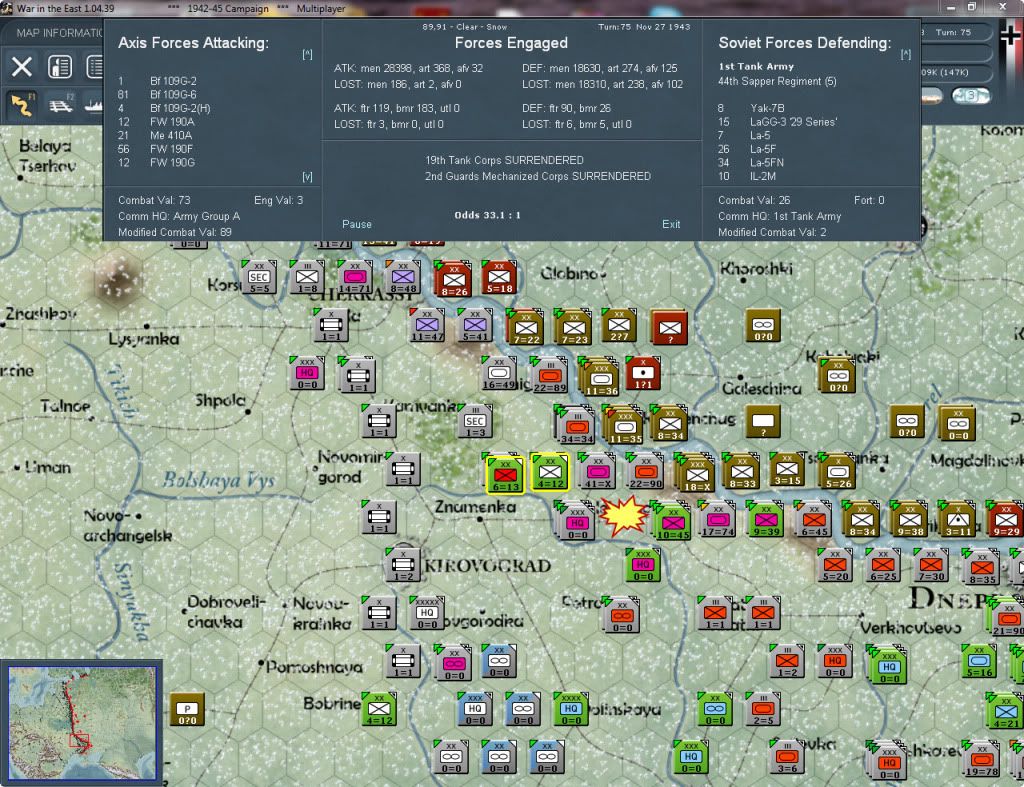Select yellow-highlighted 4=12 green unit
This screenshot has height=787, width=1024.
click(549, 471)
